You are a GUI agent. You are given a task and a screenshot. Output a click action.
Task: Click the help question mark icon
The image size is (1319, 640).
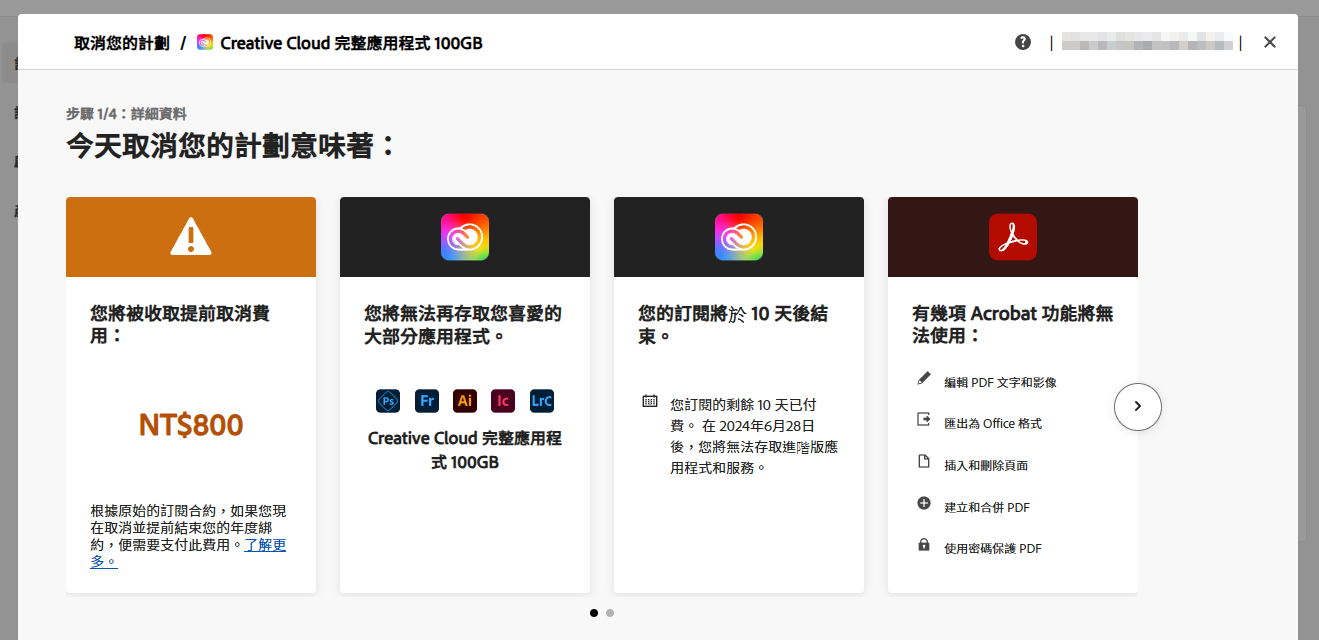(x=1022, y=42)
